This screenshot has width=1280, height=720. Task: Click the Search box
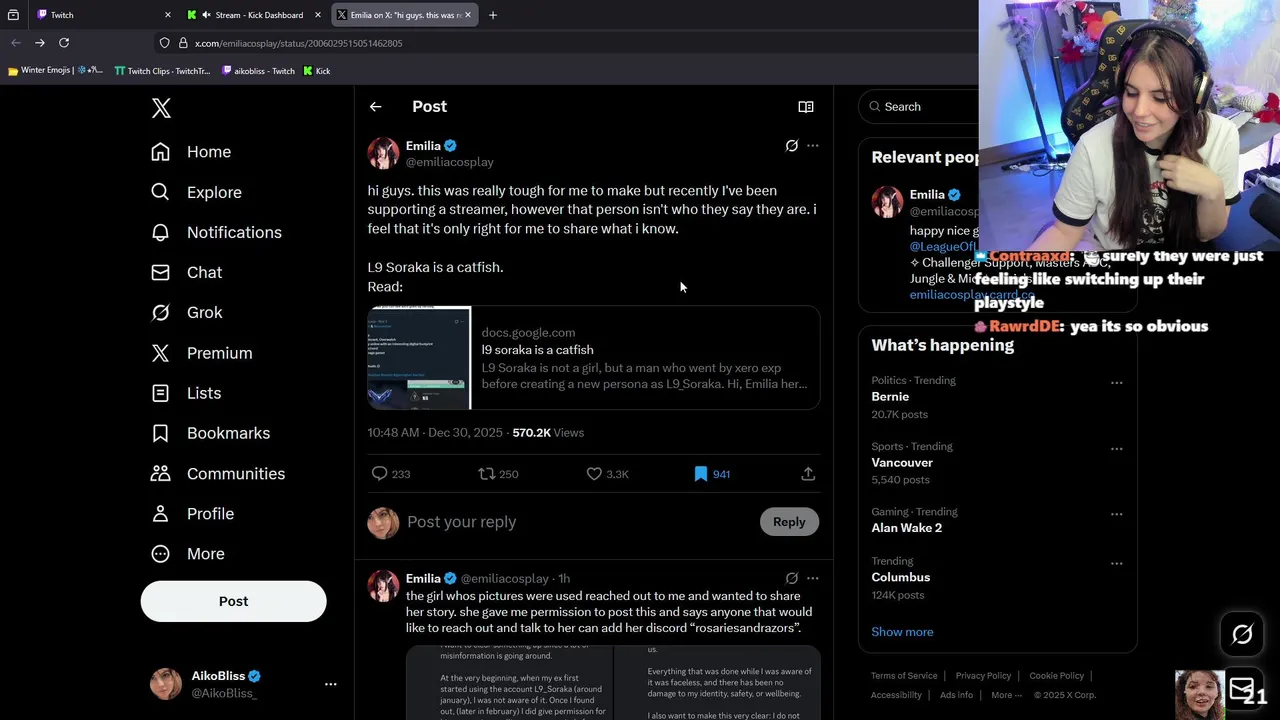920,107
